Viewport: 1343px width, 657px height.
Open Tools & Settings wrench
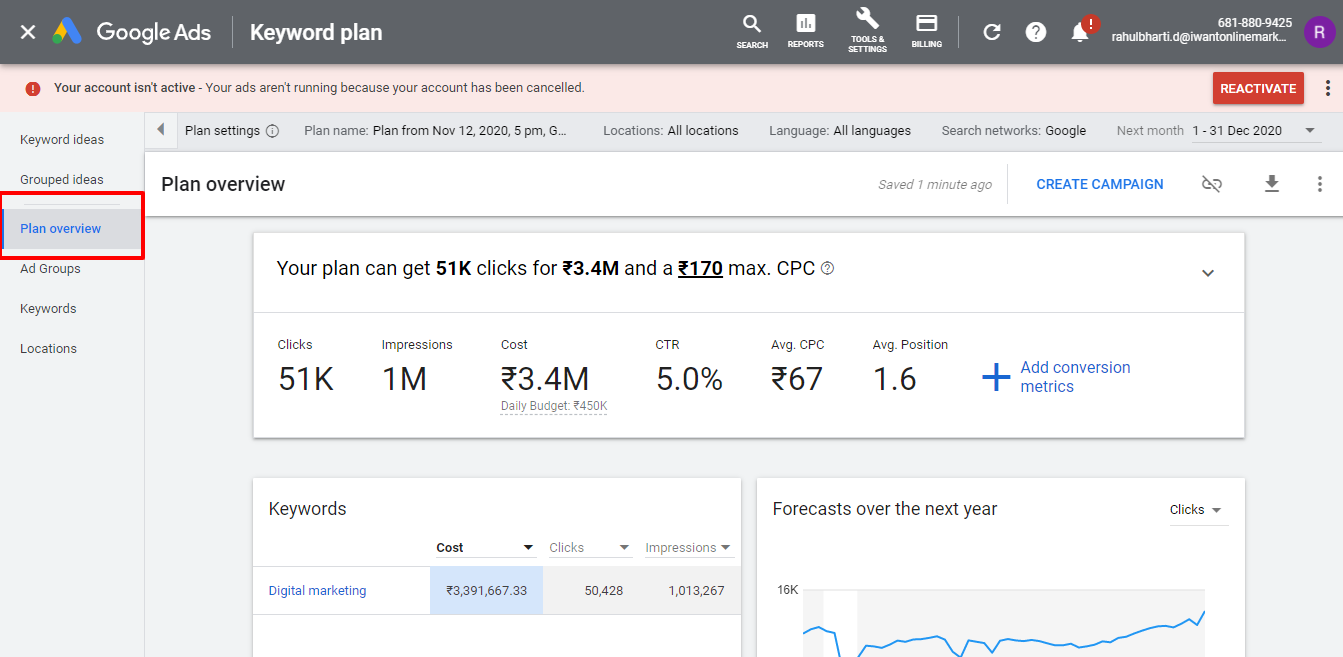(x=867, y=31)
